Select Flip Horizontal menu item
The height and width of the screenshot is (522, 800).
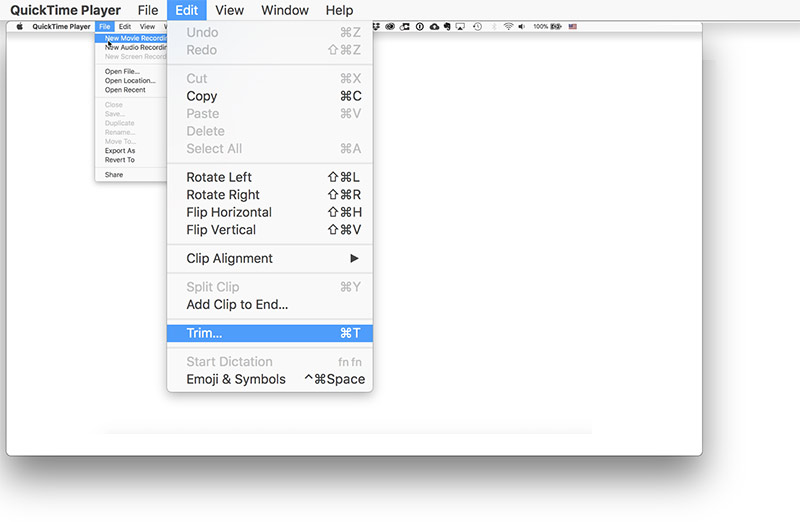(270, 212)
